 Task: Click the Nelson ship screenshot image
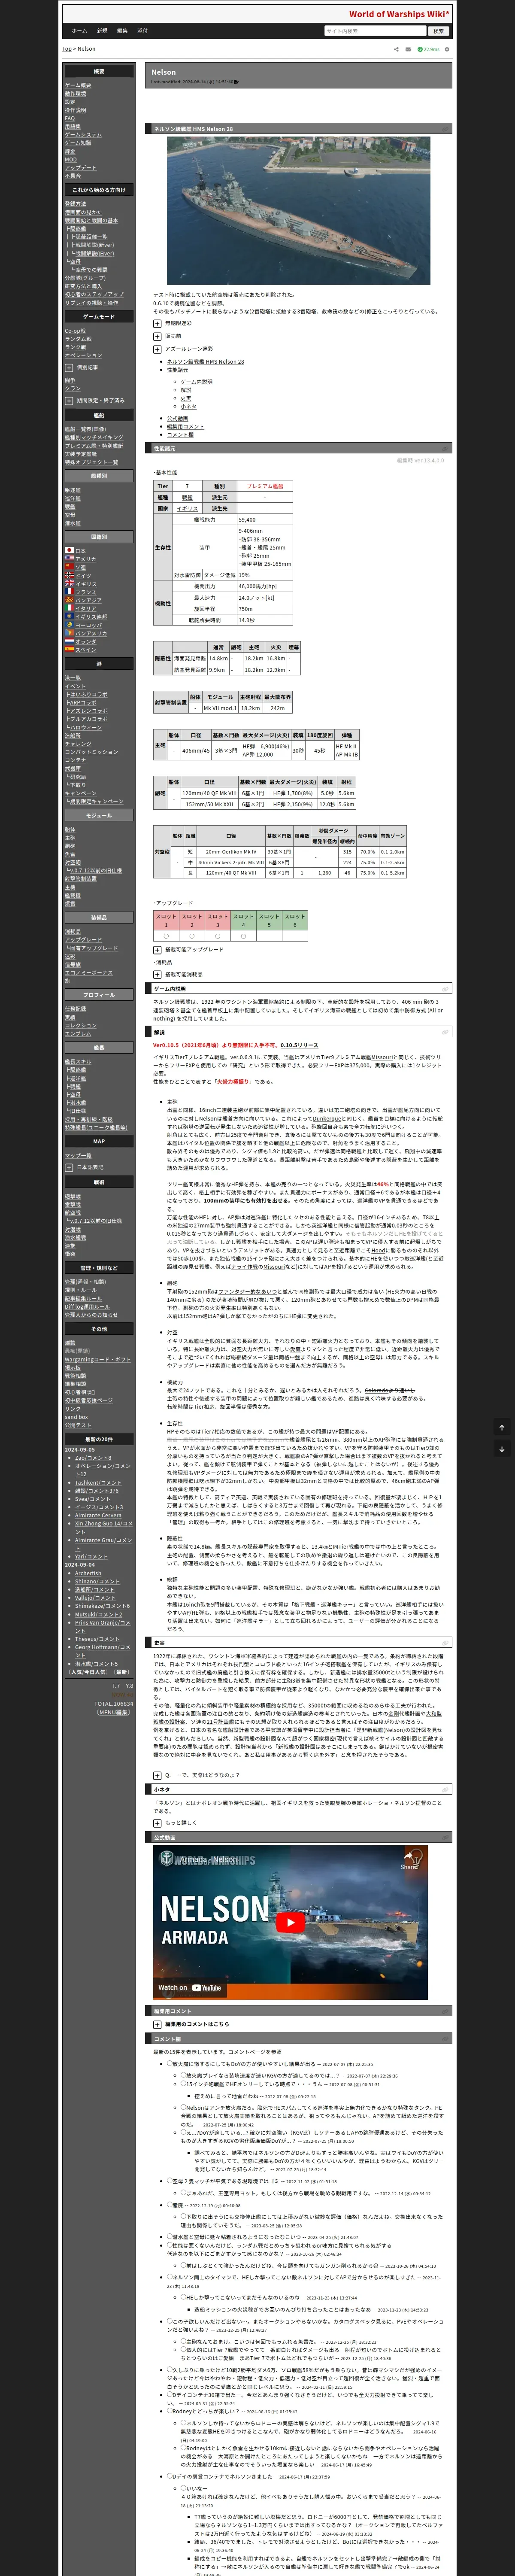pyautogui.click(x=298, y=211)
